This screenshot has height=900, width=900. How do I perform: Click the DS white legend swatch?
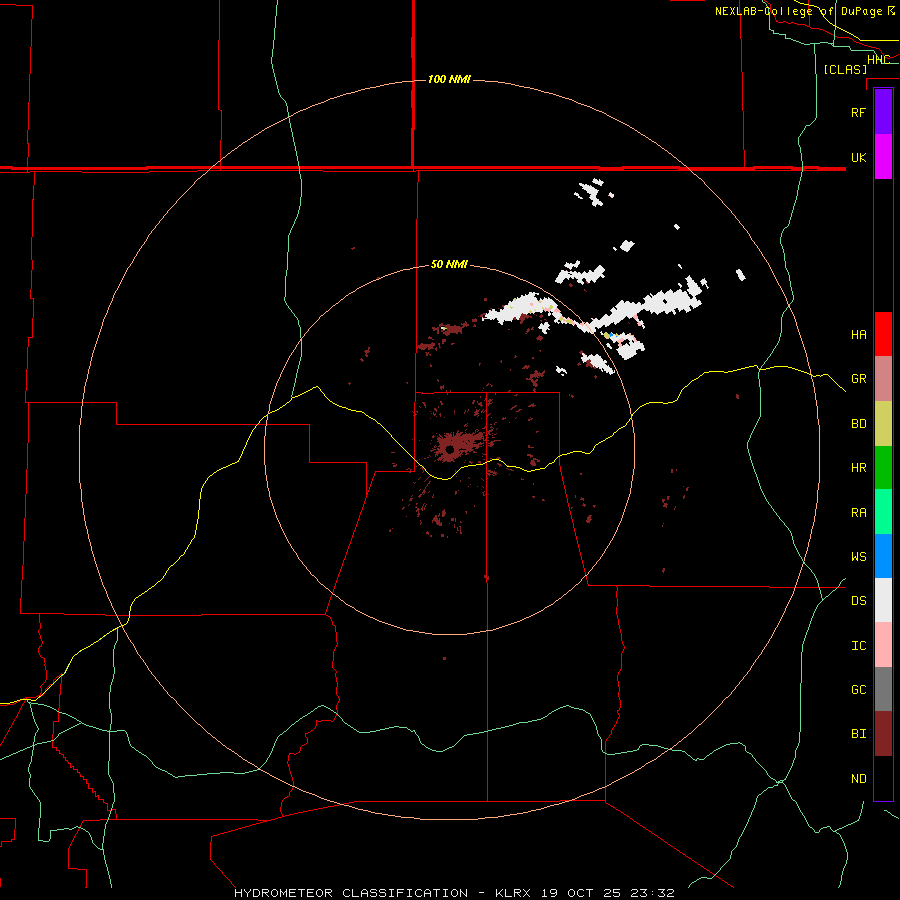(x=883, y=600)
